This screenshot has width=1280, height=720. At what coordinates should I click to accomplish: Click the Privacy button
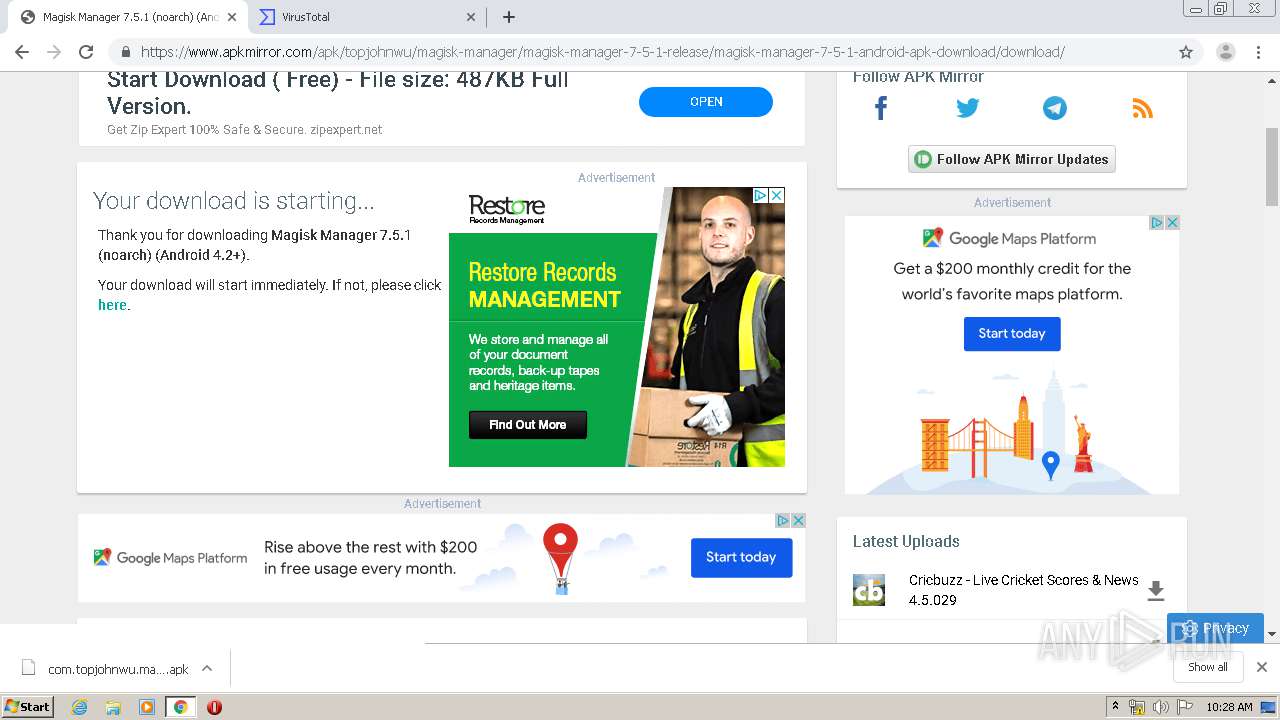pyautogui.click(x=1215, y=628)
